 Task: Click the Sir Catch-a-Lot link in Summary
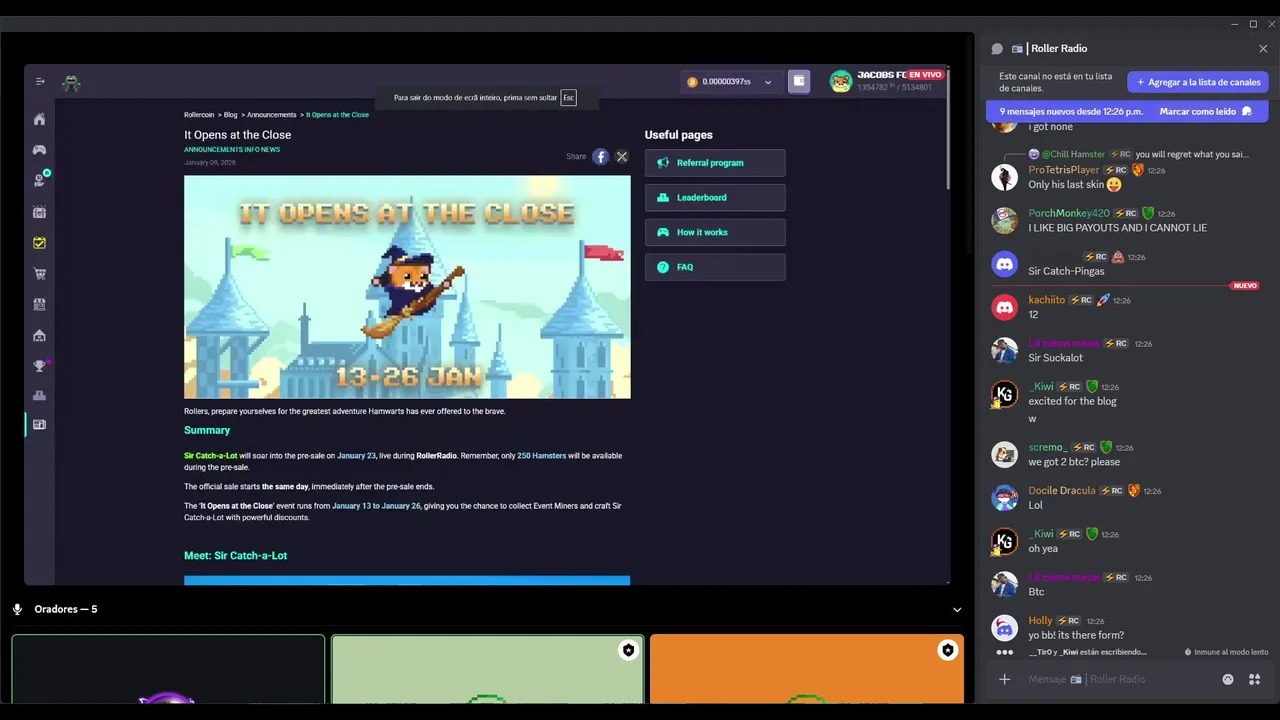pyautogui.click(x=211, y=456)
